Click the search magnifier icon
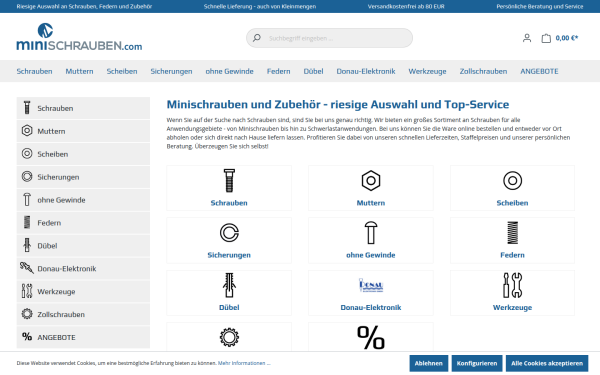Viewport: 600px width, 375px height. pyautogui.click(x=257, y=38)
